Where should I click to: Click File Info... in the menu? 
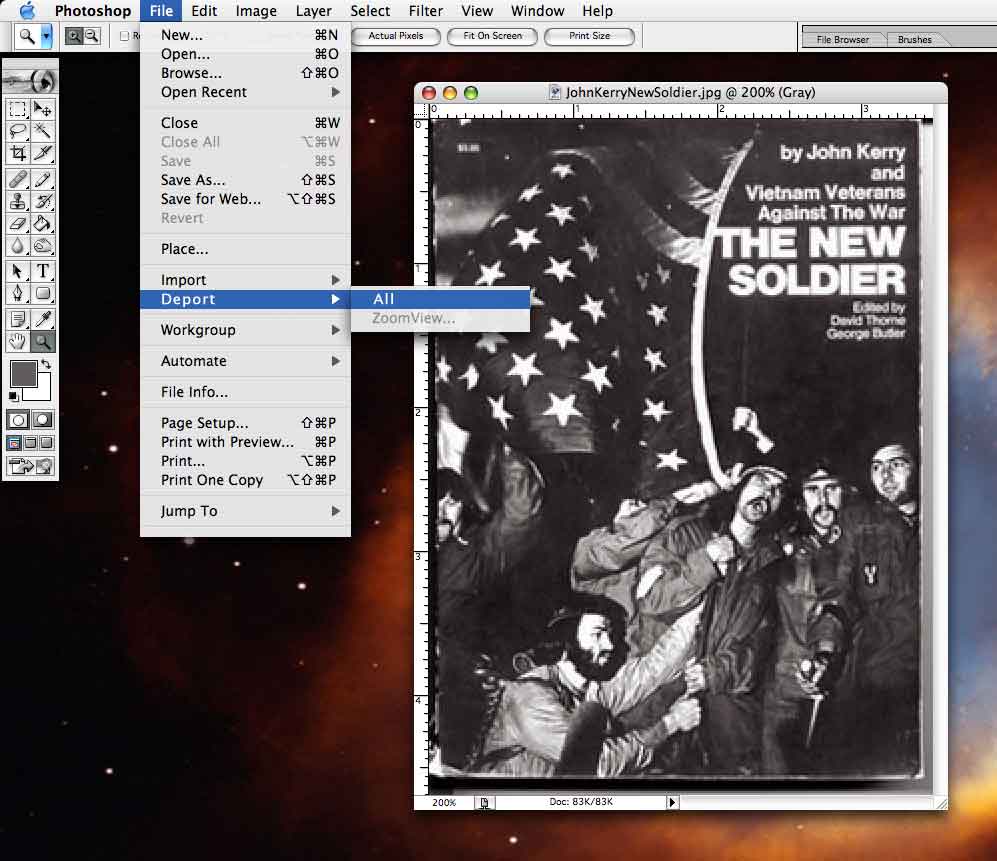click(245, 392)
